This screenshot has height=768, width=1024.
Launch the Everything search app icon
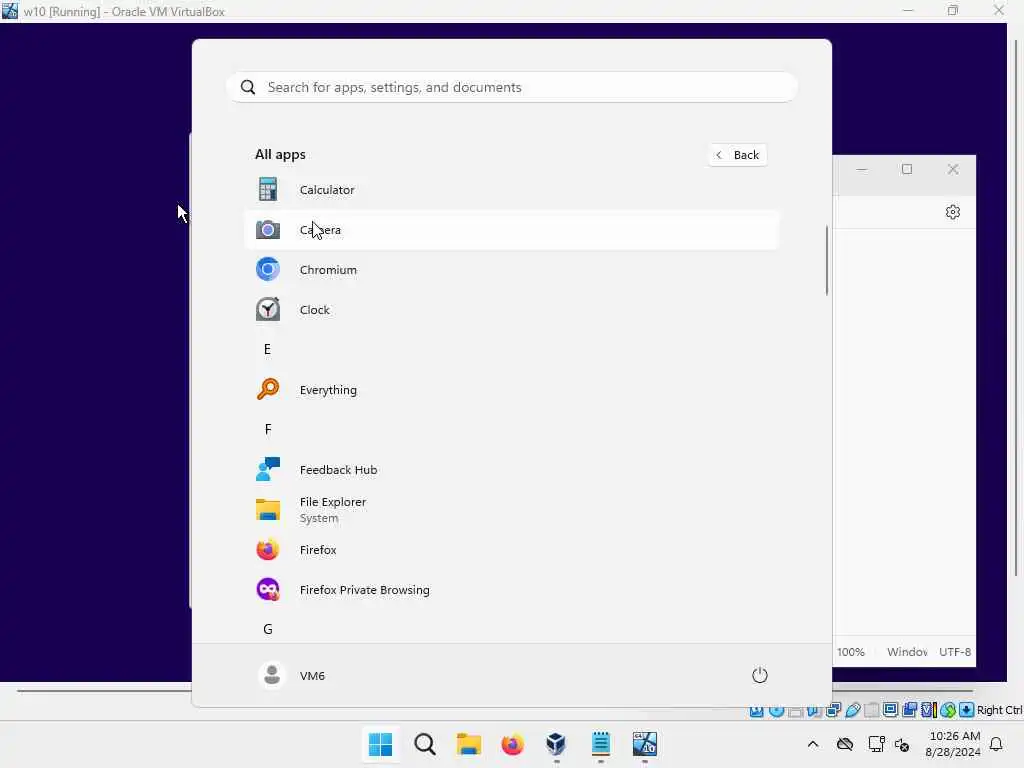click(268, 389)
